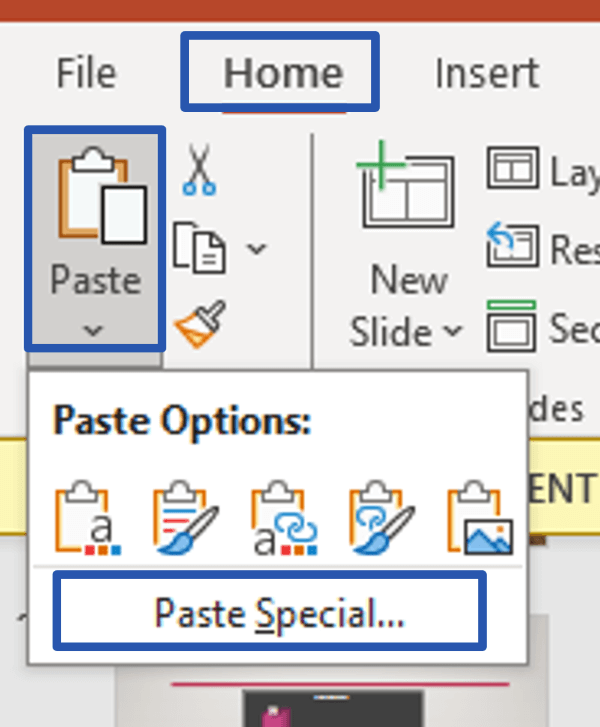This screenshot has height=727, width=600.
Task: Switch to the Insert tab
Action: (487, 72)
